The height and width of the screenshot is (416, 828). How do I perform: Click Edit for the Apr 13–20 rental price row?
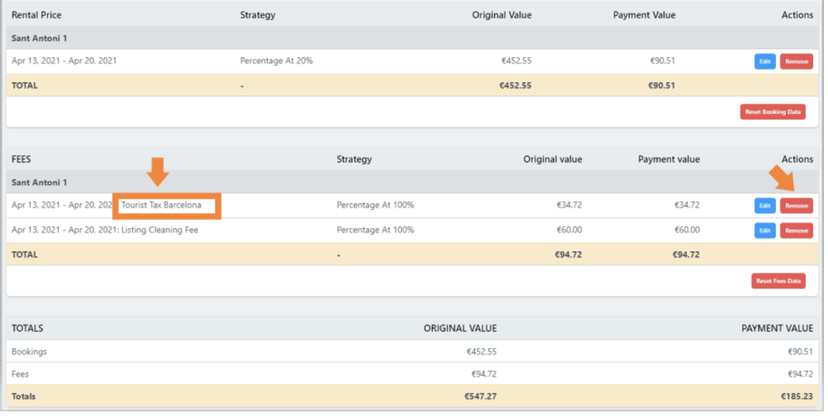[764, 62]
